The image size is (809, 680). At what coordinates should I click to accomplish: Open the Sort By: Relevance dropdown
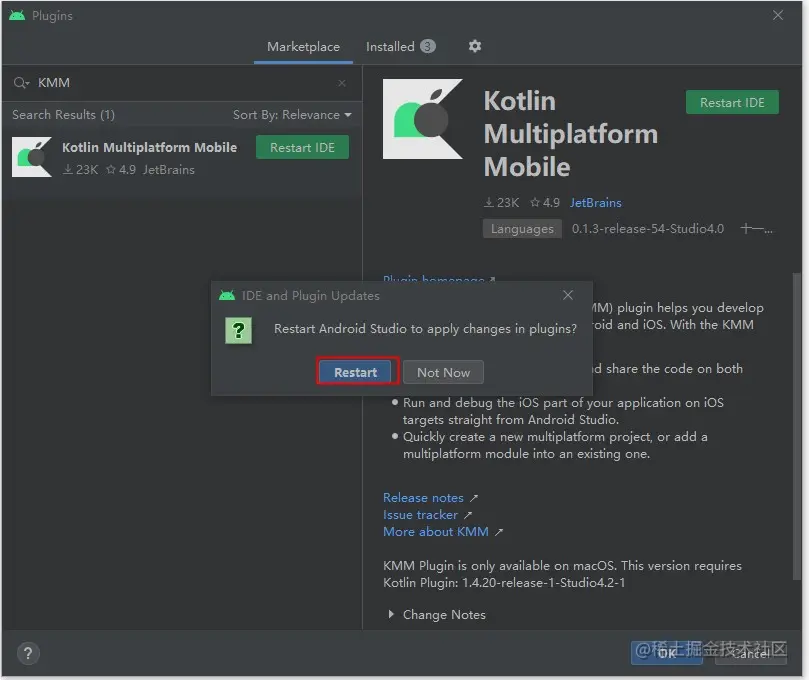(292, 115)
